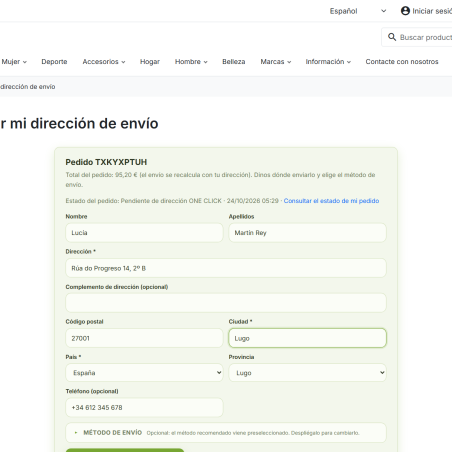This screenshot has height=452, width=452.
Task: Click the dirección de envío breadcrumb
Action: [x=28, y=87]
